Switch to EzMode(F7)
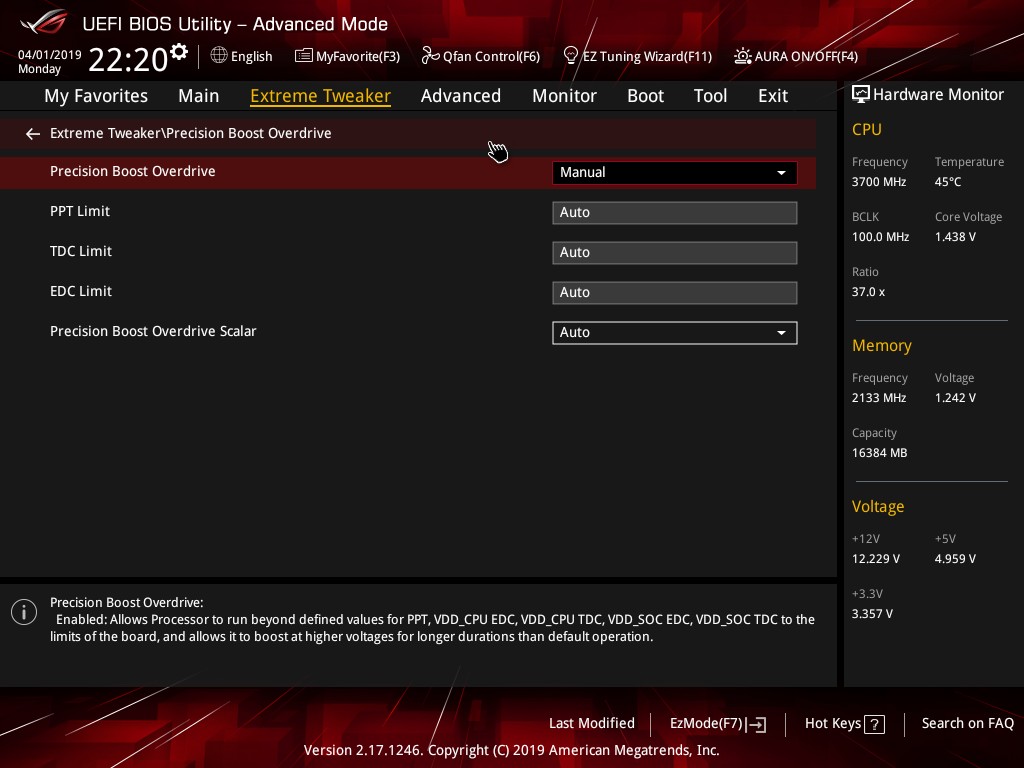This screenshot has height=768, width=1024. [718, 724]
